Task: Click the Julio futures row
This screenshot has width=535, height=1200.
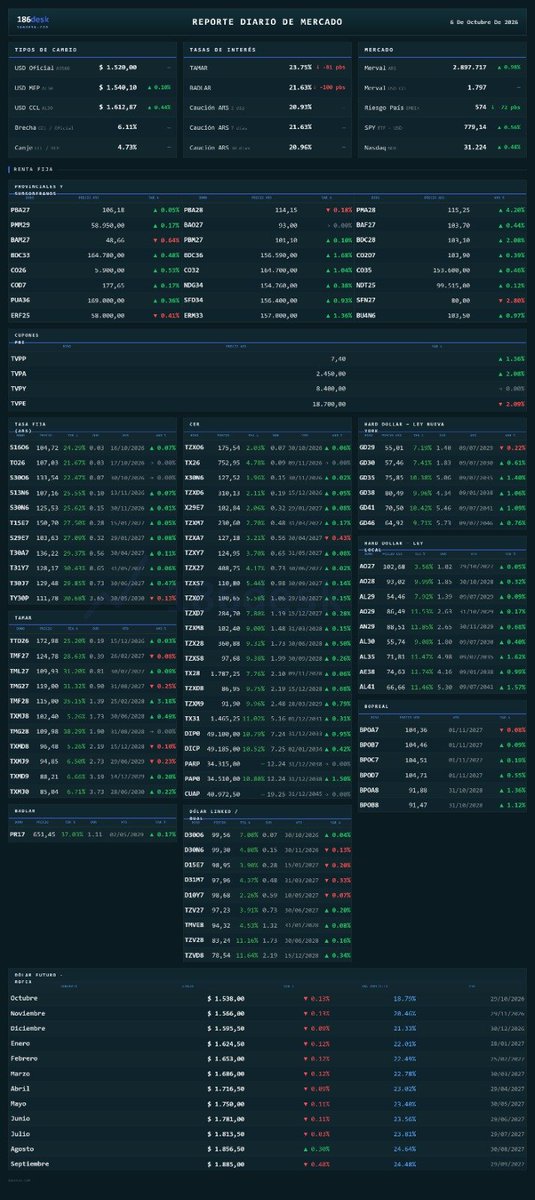Action: pos(267,1134)
